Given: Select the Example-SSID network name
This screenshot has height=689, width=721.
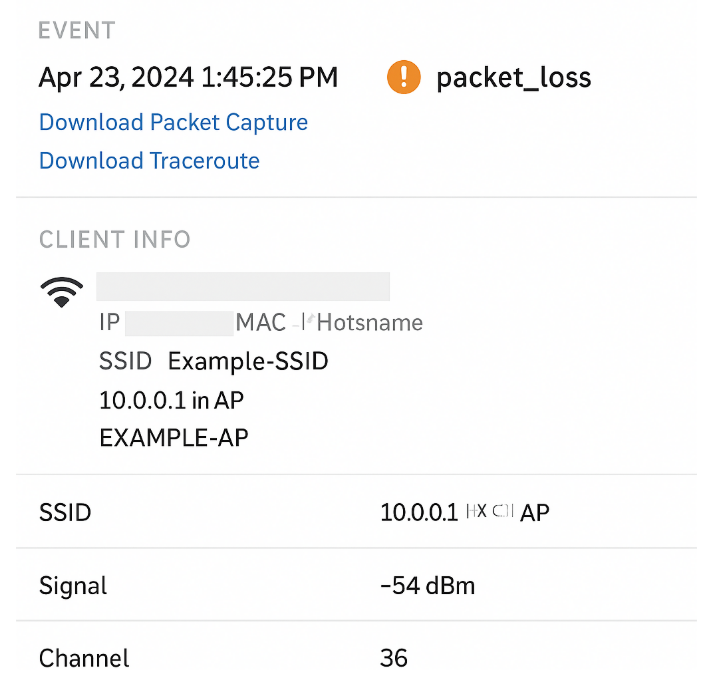Looking at the screenshot, I should tap(248, 361).
